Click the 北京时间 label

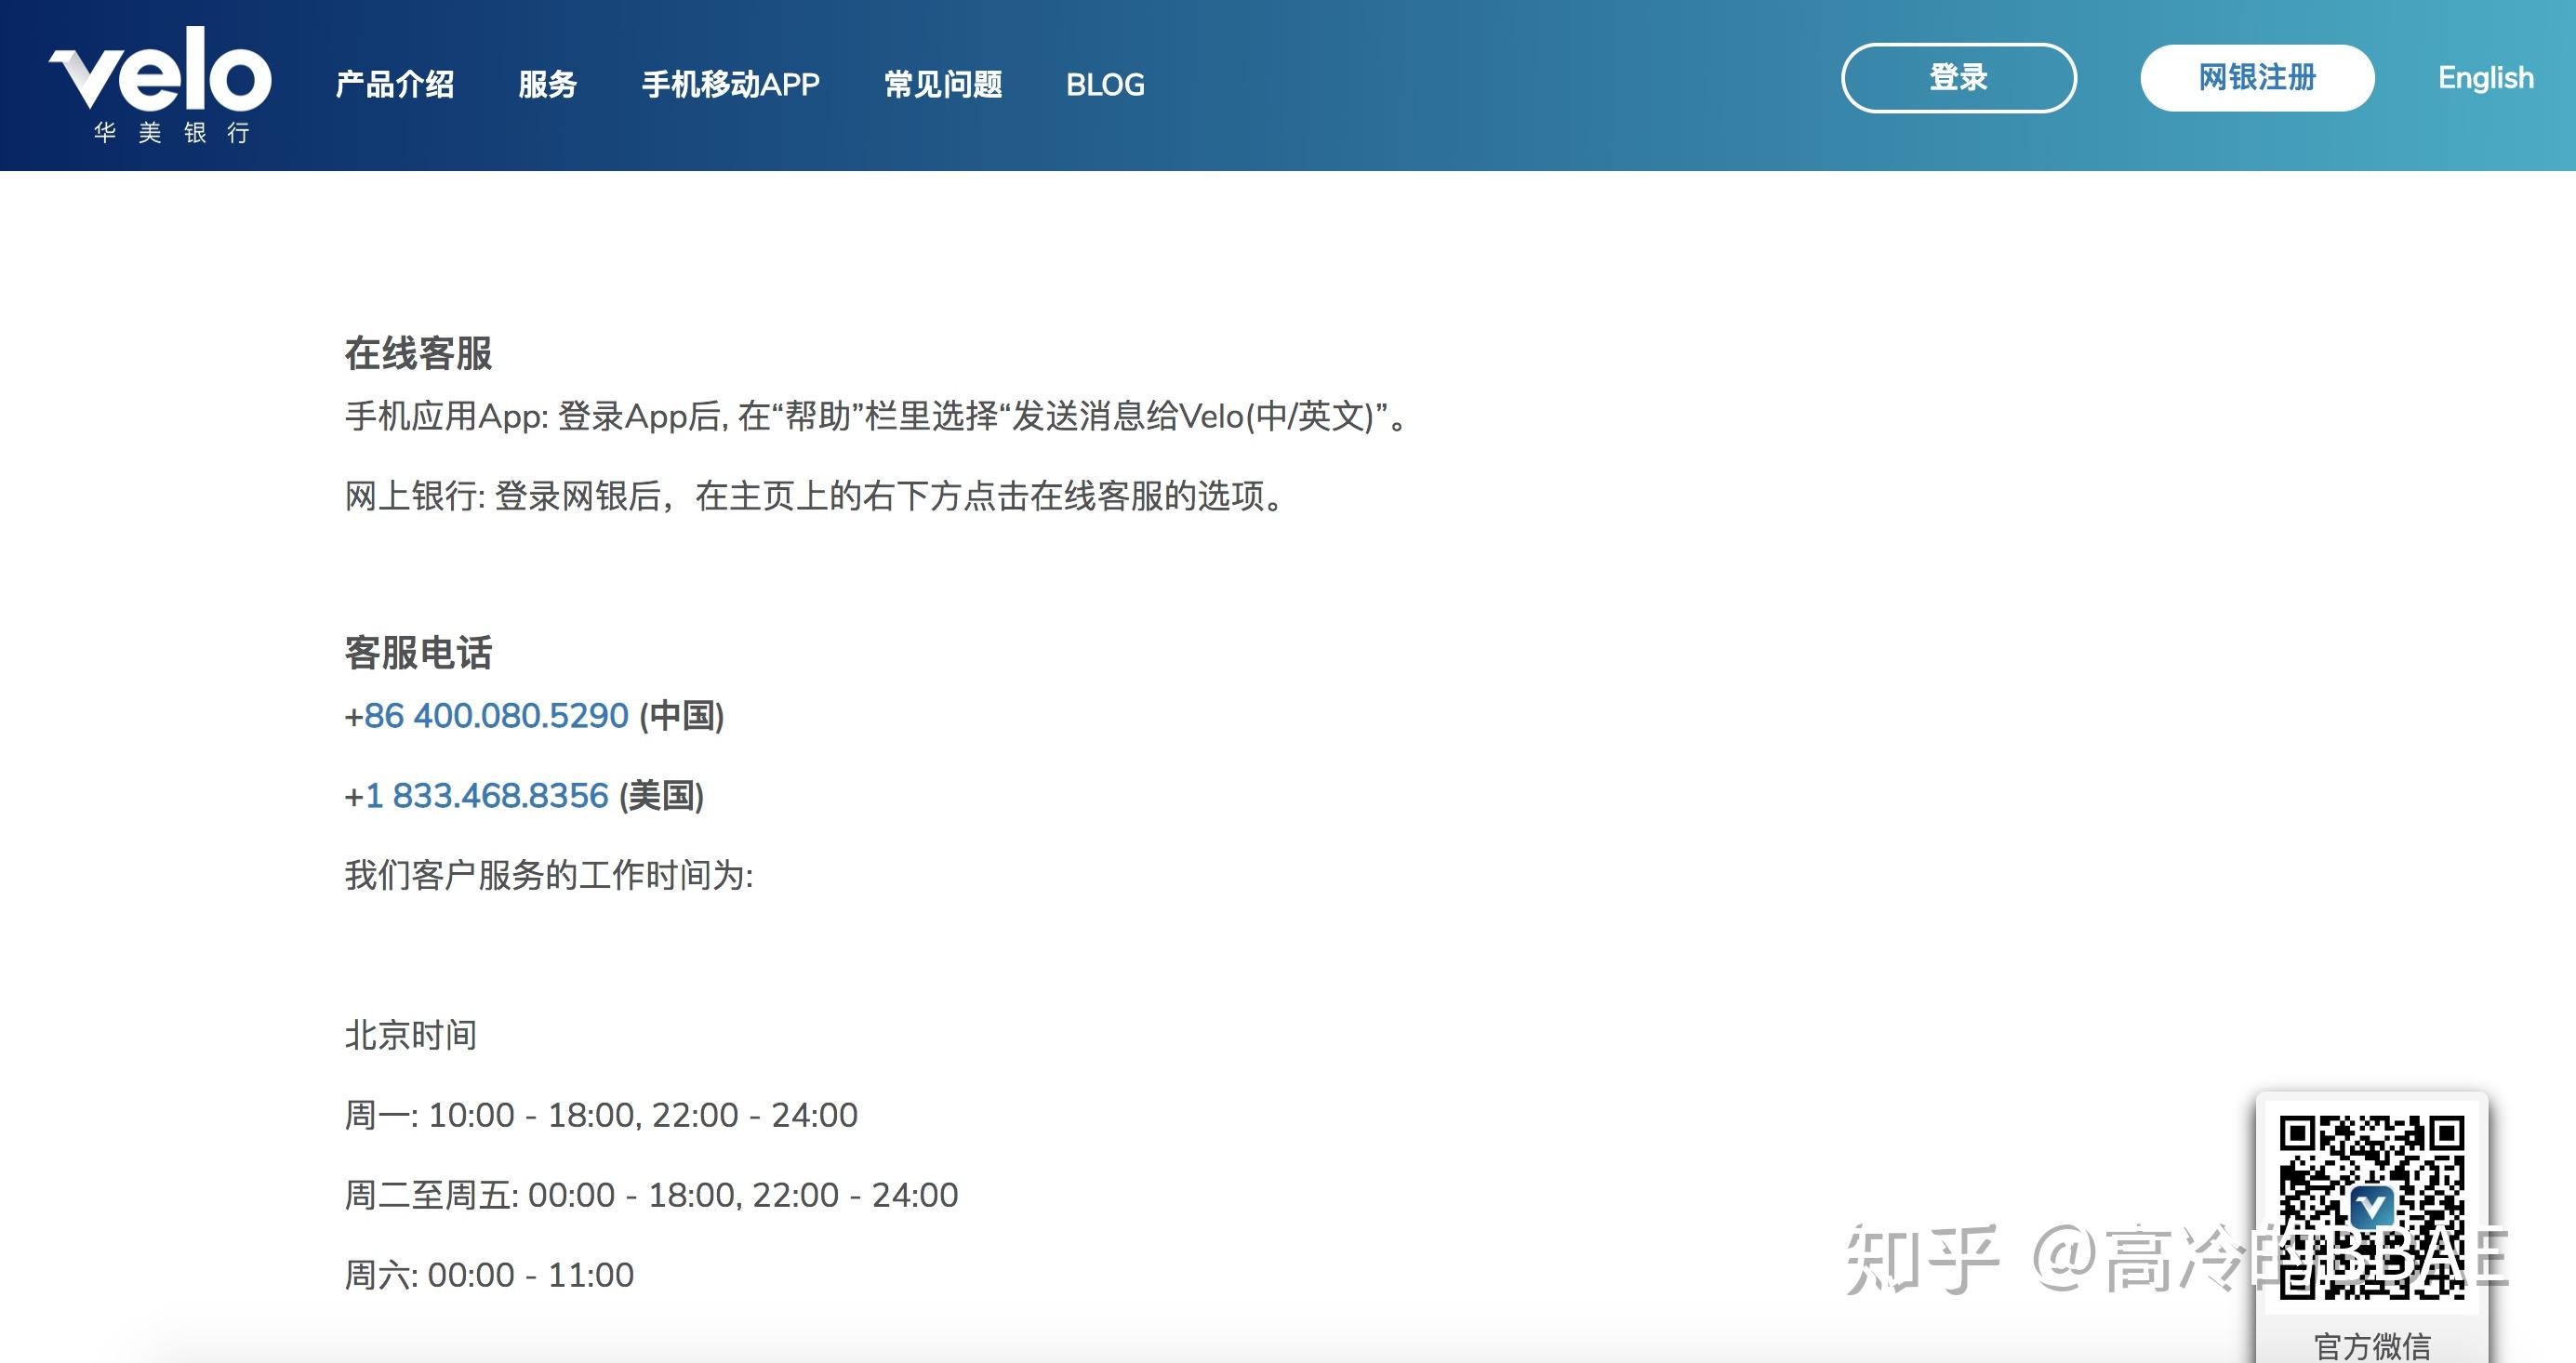[x=411, y=1036]
